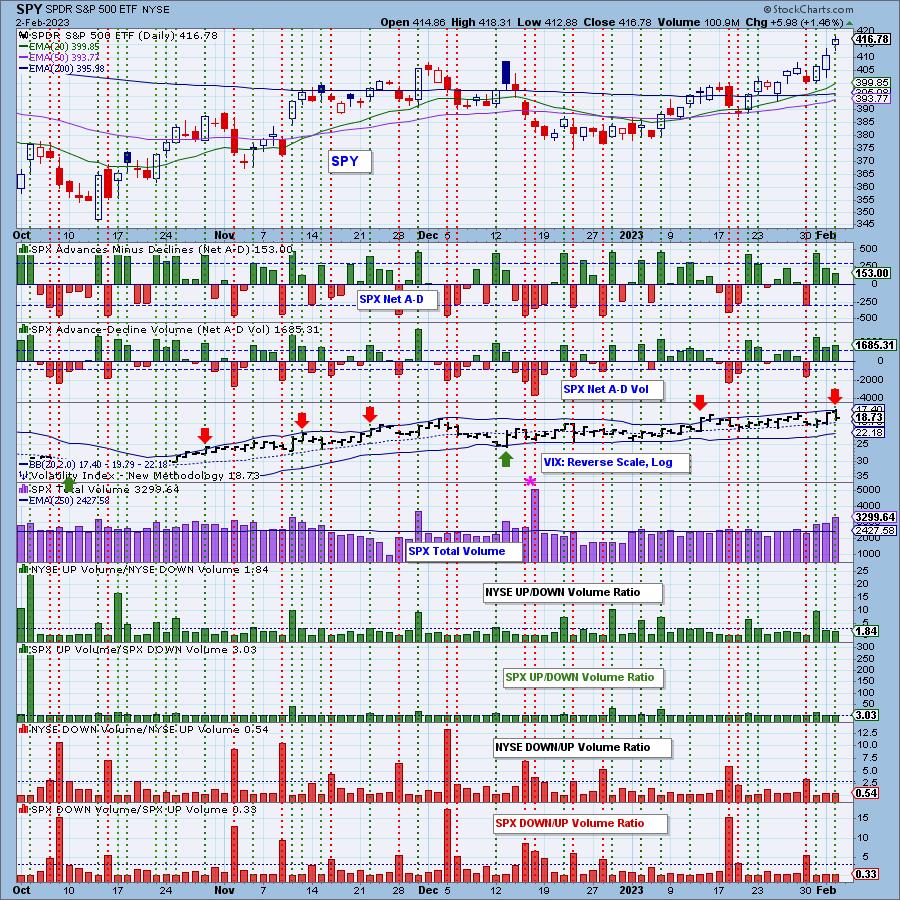
Task: Click the 2427.58 EMA volume tag on the right axis
Action: point(875,530)
